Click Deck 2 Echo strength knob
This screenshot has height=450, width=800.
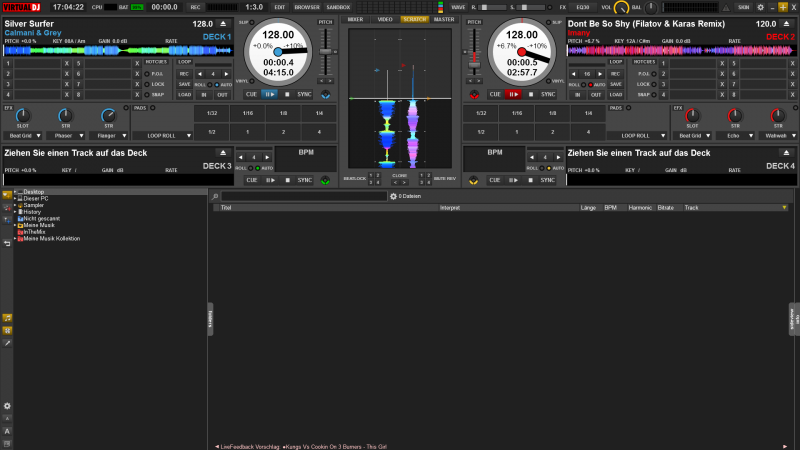coord(735,115)
